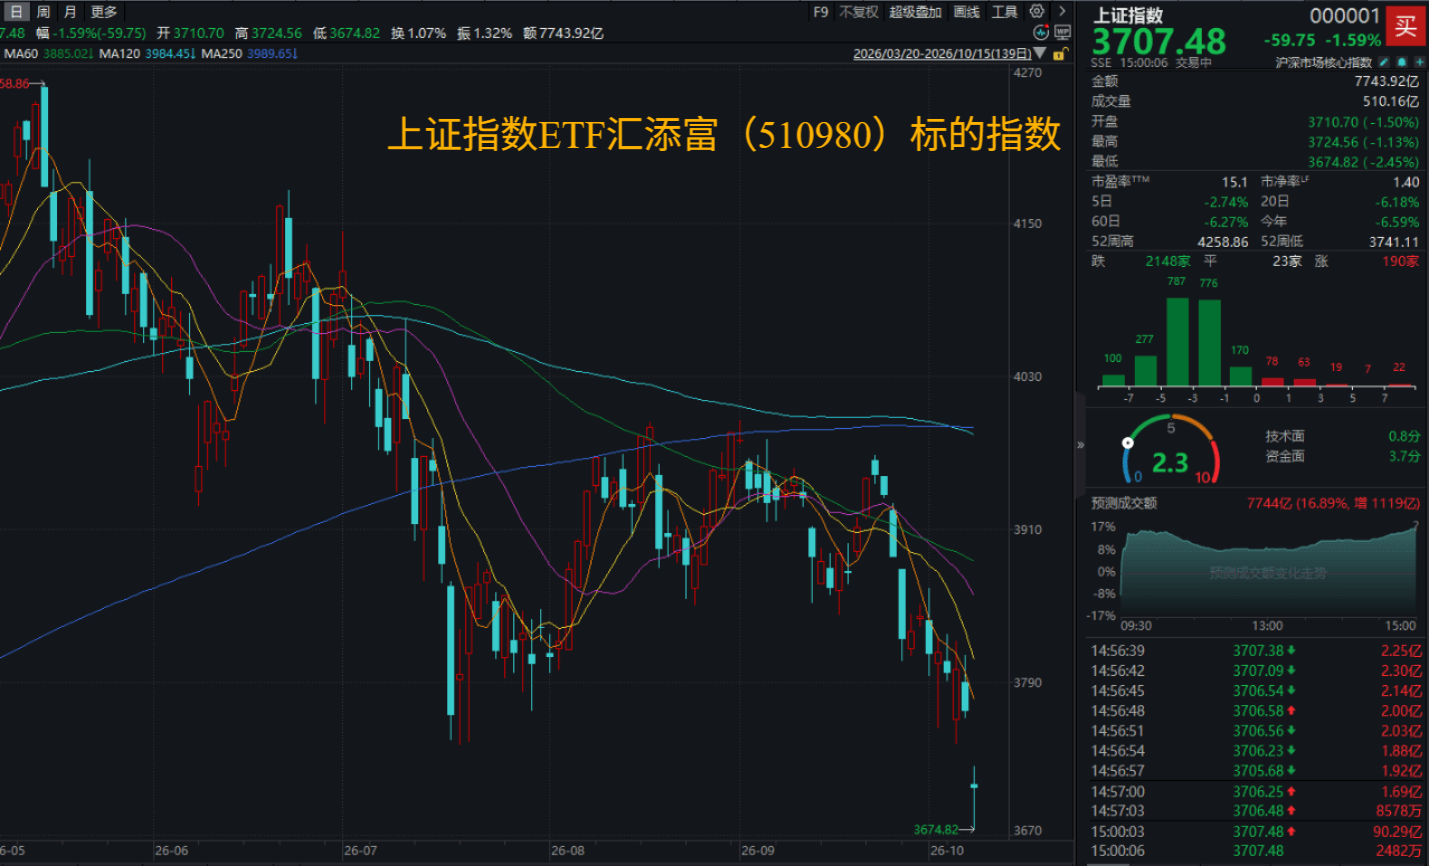This screenshot has height=866, width=1429.
Task: Click the MA120 indicator label
Action: 120,54
